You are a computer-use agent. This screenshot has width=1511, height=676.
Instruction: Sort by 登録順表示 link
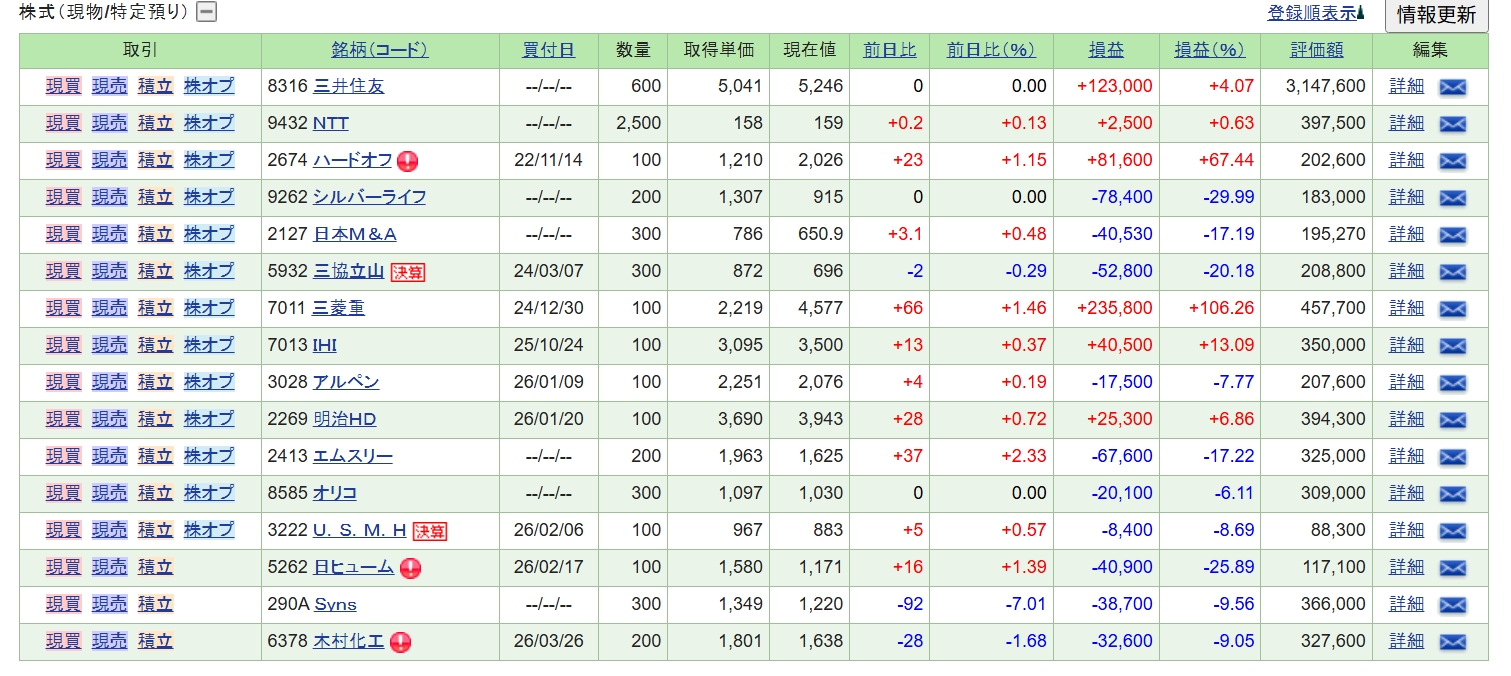coord(1311,13)
